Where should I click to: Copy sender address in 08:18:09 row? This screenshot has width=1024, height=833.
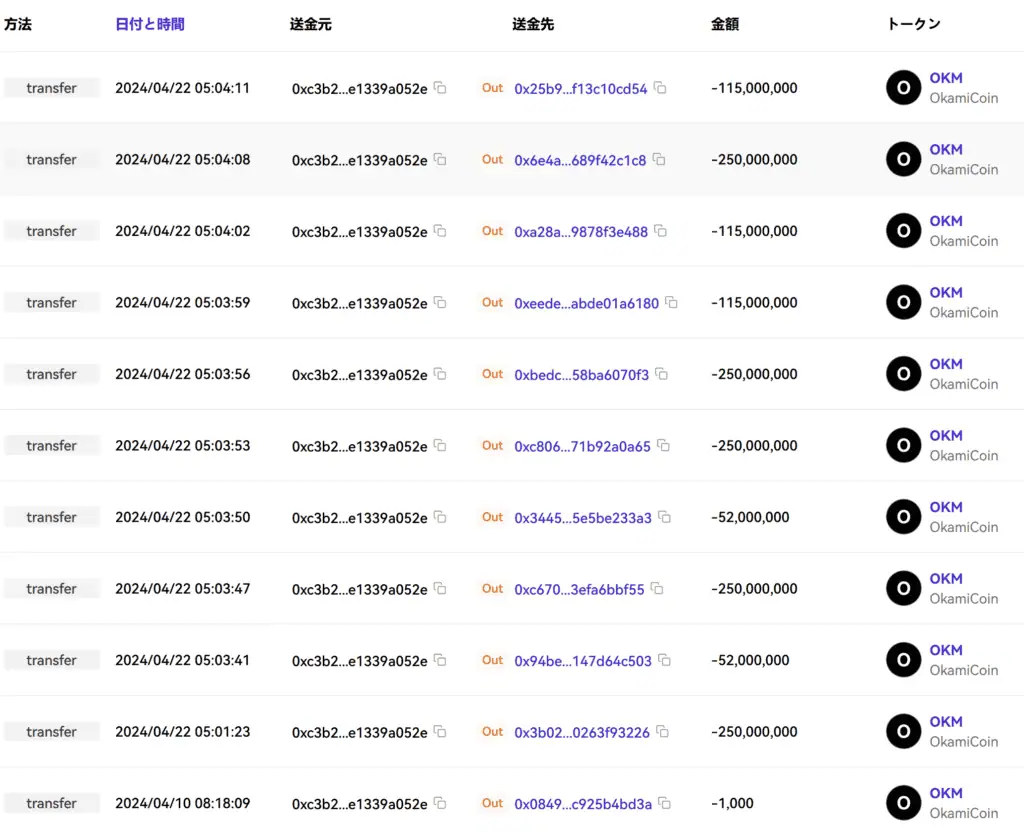[440, 803]
